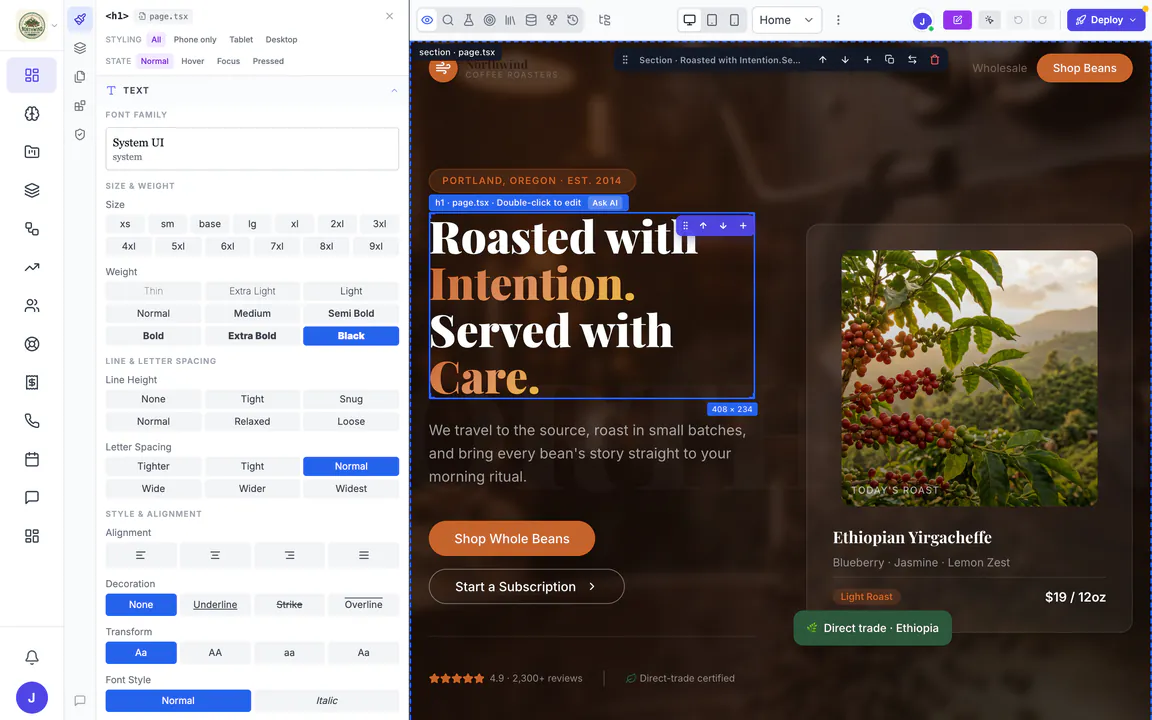This screenshot has width=1152, height=720.
Task: Select the Pressed state tab
Action: point(268,61)
